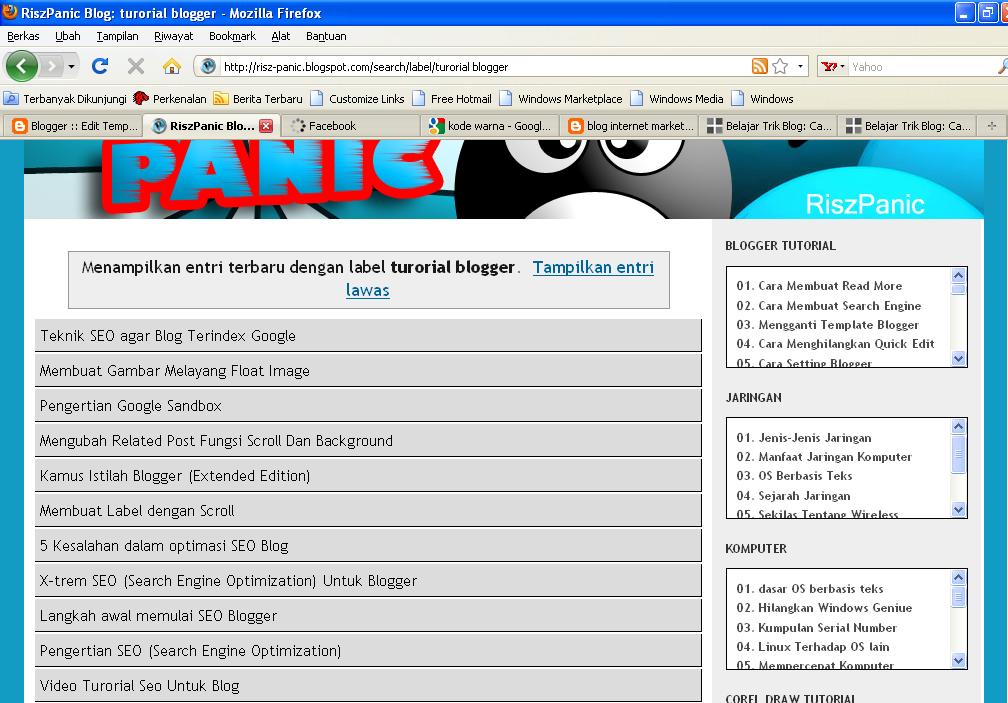This screenshot has width=1008, height=703.
Task: Open post Mengubah Related Post Fungsi Scroll
Action: pos(368,441)
